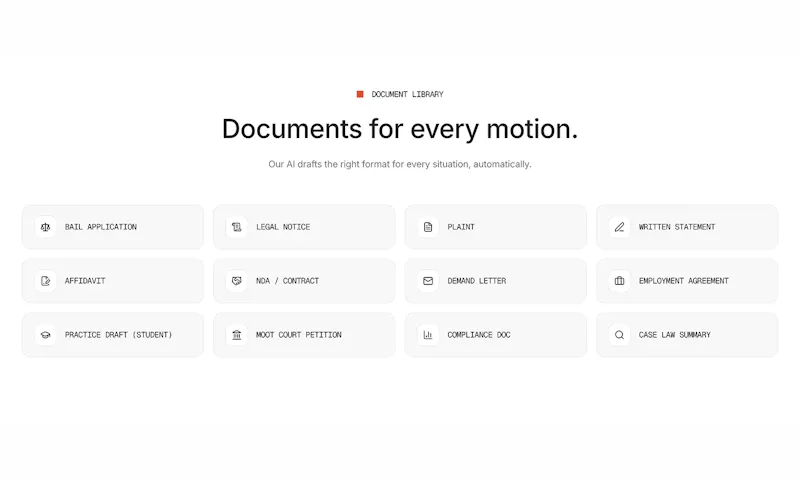
Task: Select the Compliance Doc card
Action: tap(495, 335)
